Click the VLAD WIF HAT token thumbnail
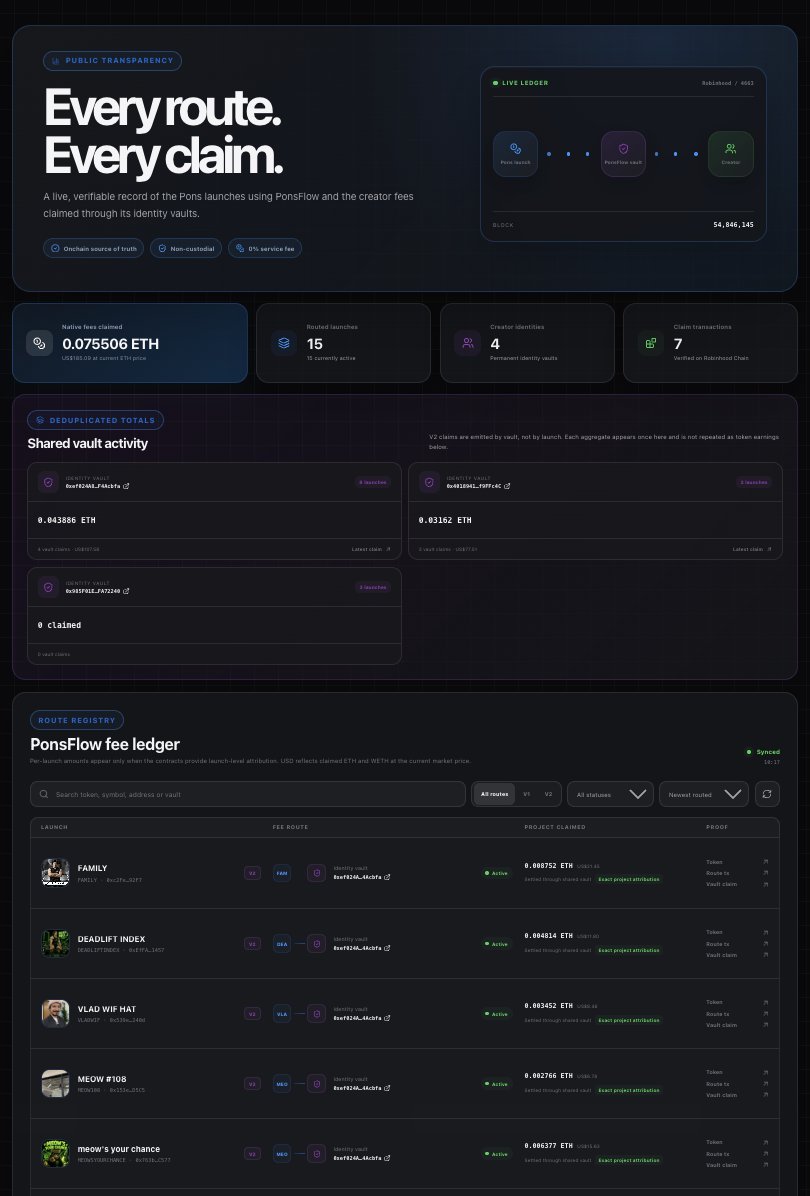Image resolution: width=810 pixels, height=1196 pixels. 55,1014
